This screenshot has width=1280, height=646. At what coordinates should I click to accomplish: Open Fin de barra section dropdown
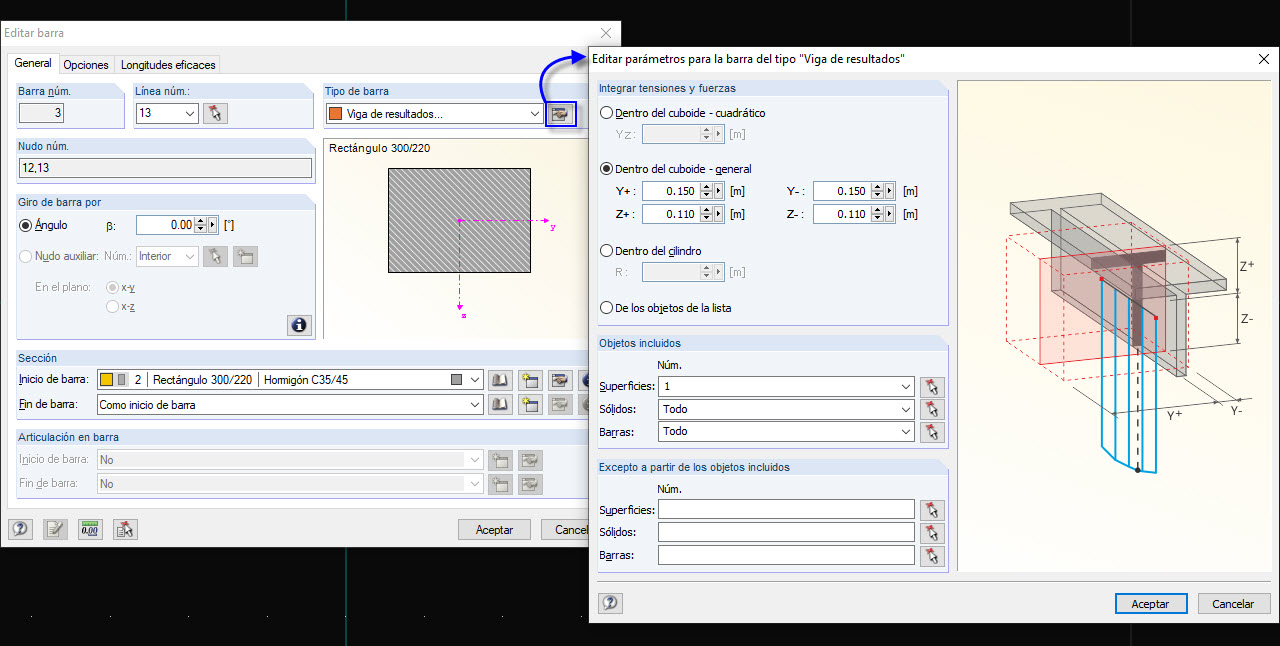(475, 405)
